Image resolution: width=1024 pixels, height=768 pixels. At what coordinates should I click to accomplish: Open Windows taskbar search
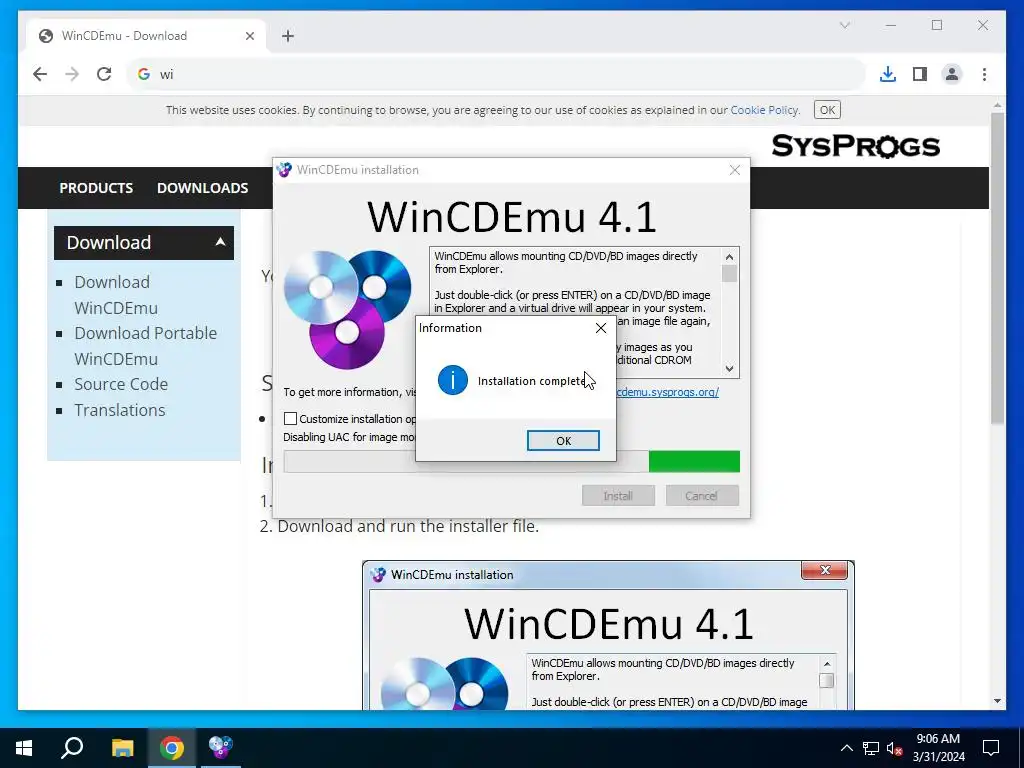(72, 748)
